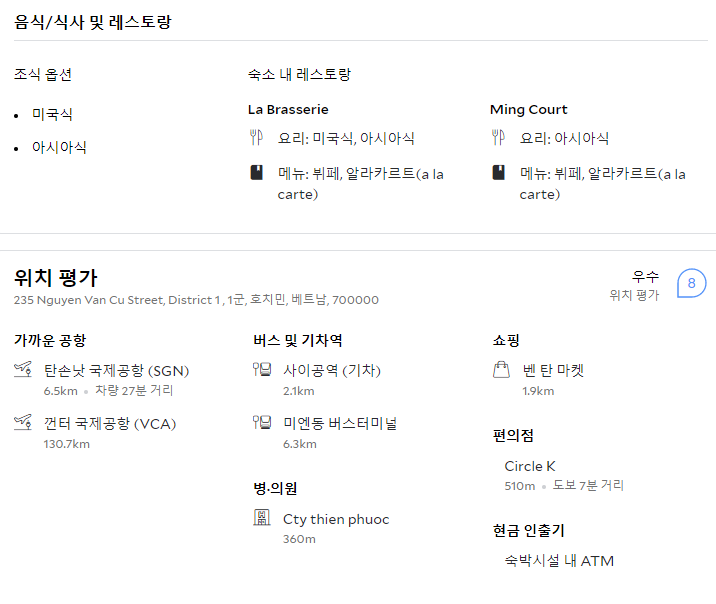Image resolution: width=716 pixels, height=604 pixels.
Task: Open the Ming Court restaurant name
Action: (528, 110)
